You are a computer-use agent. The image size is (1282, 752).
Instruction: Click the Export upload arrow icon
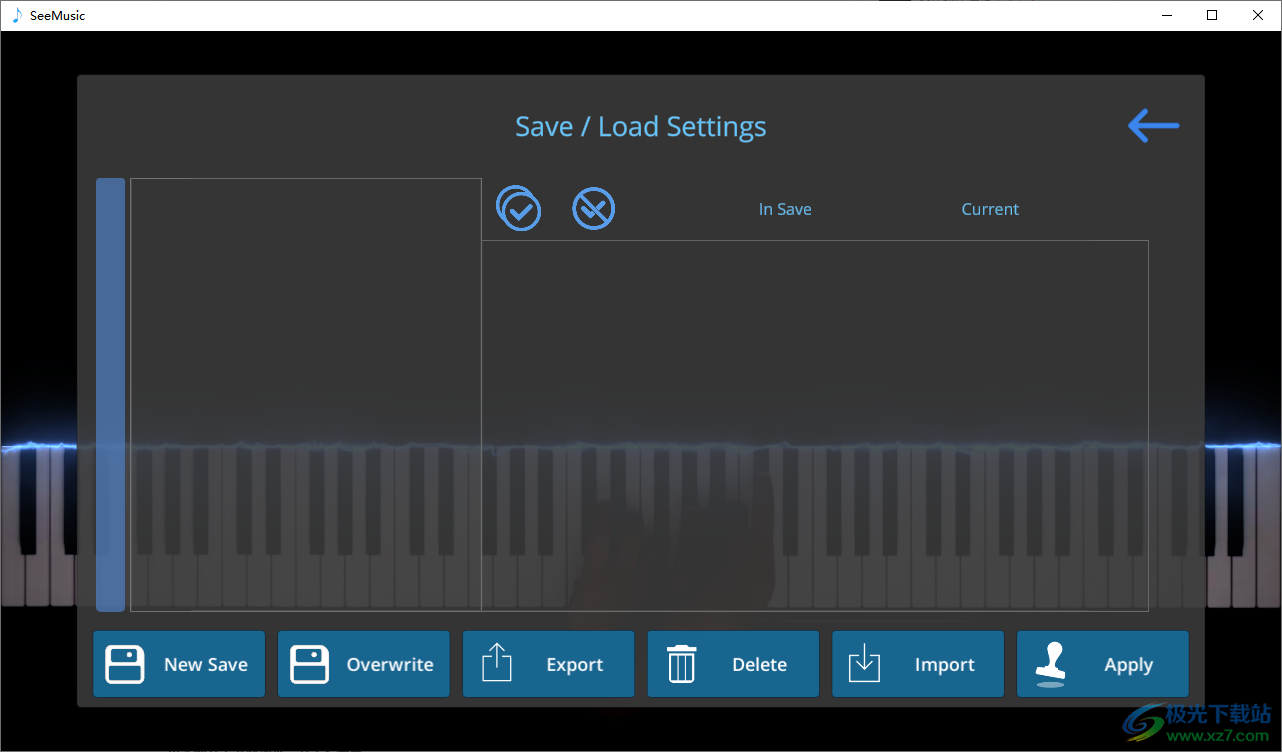coord(494,663)
